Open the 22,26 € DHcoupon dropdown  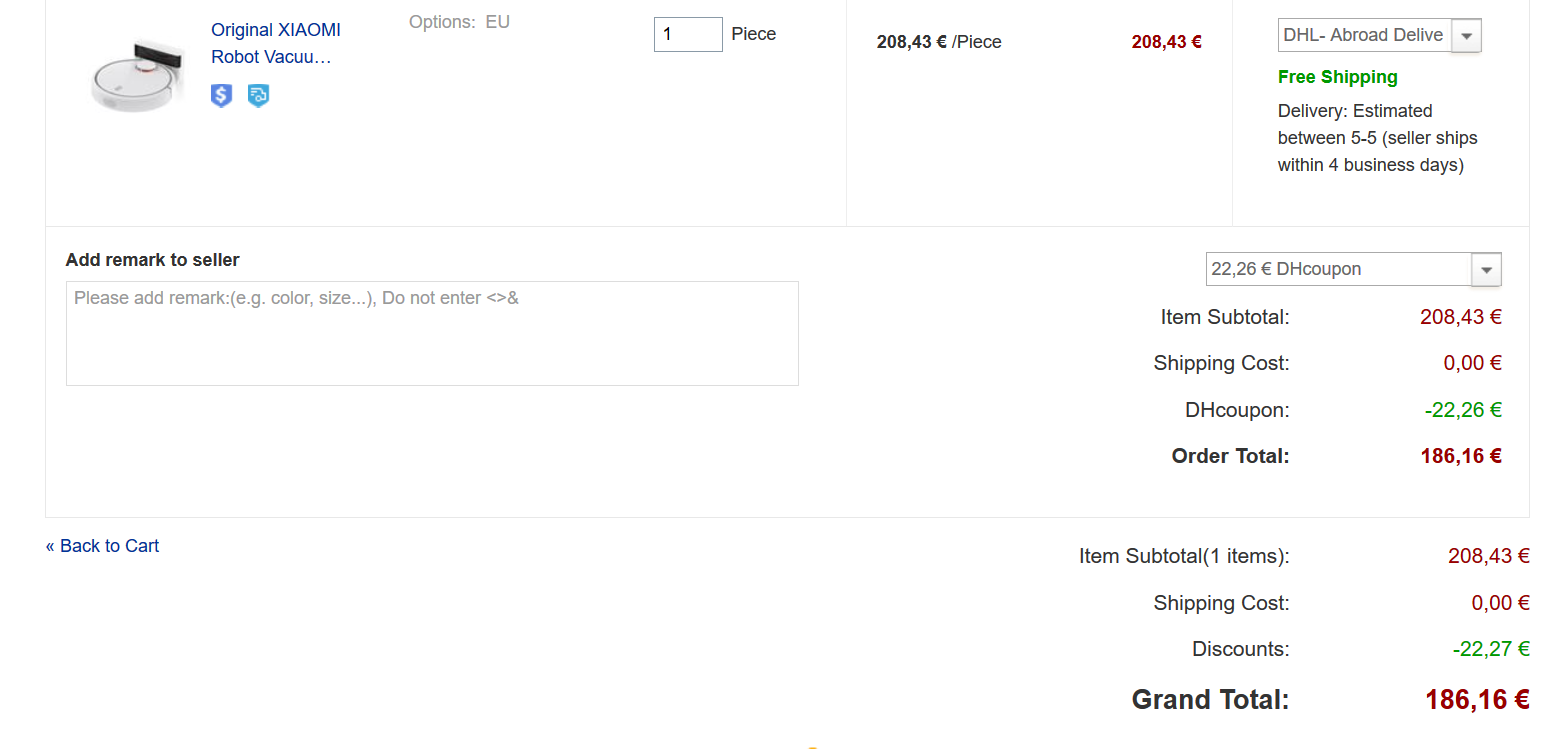(x=1353, y=269)
